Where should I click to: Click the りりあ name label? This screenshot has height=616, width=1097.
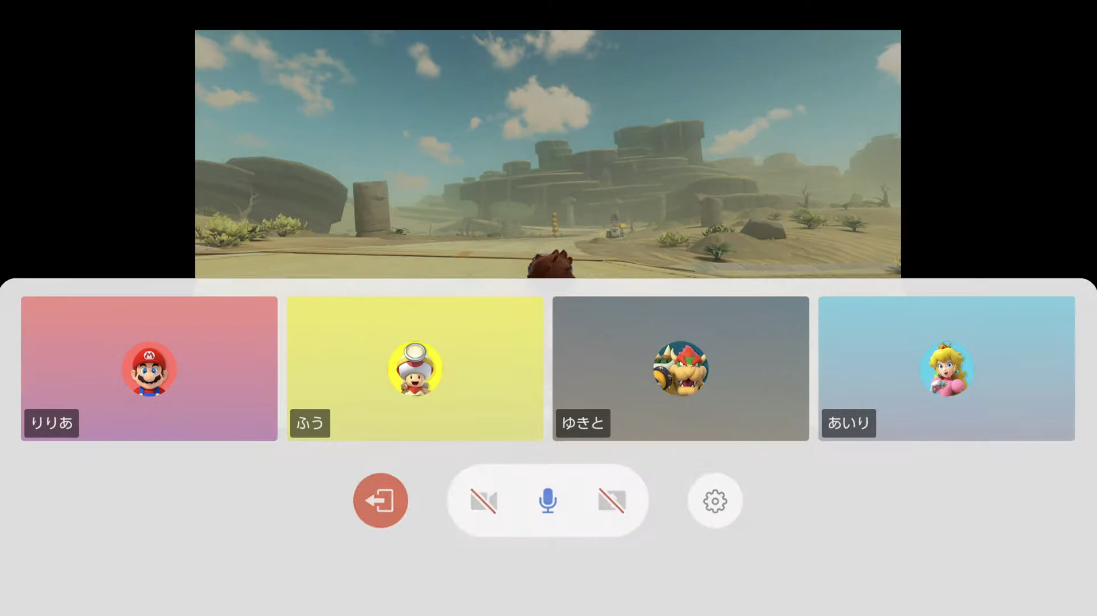tap(52, 424)
